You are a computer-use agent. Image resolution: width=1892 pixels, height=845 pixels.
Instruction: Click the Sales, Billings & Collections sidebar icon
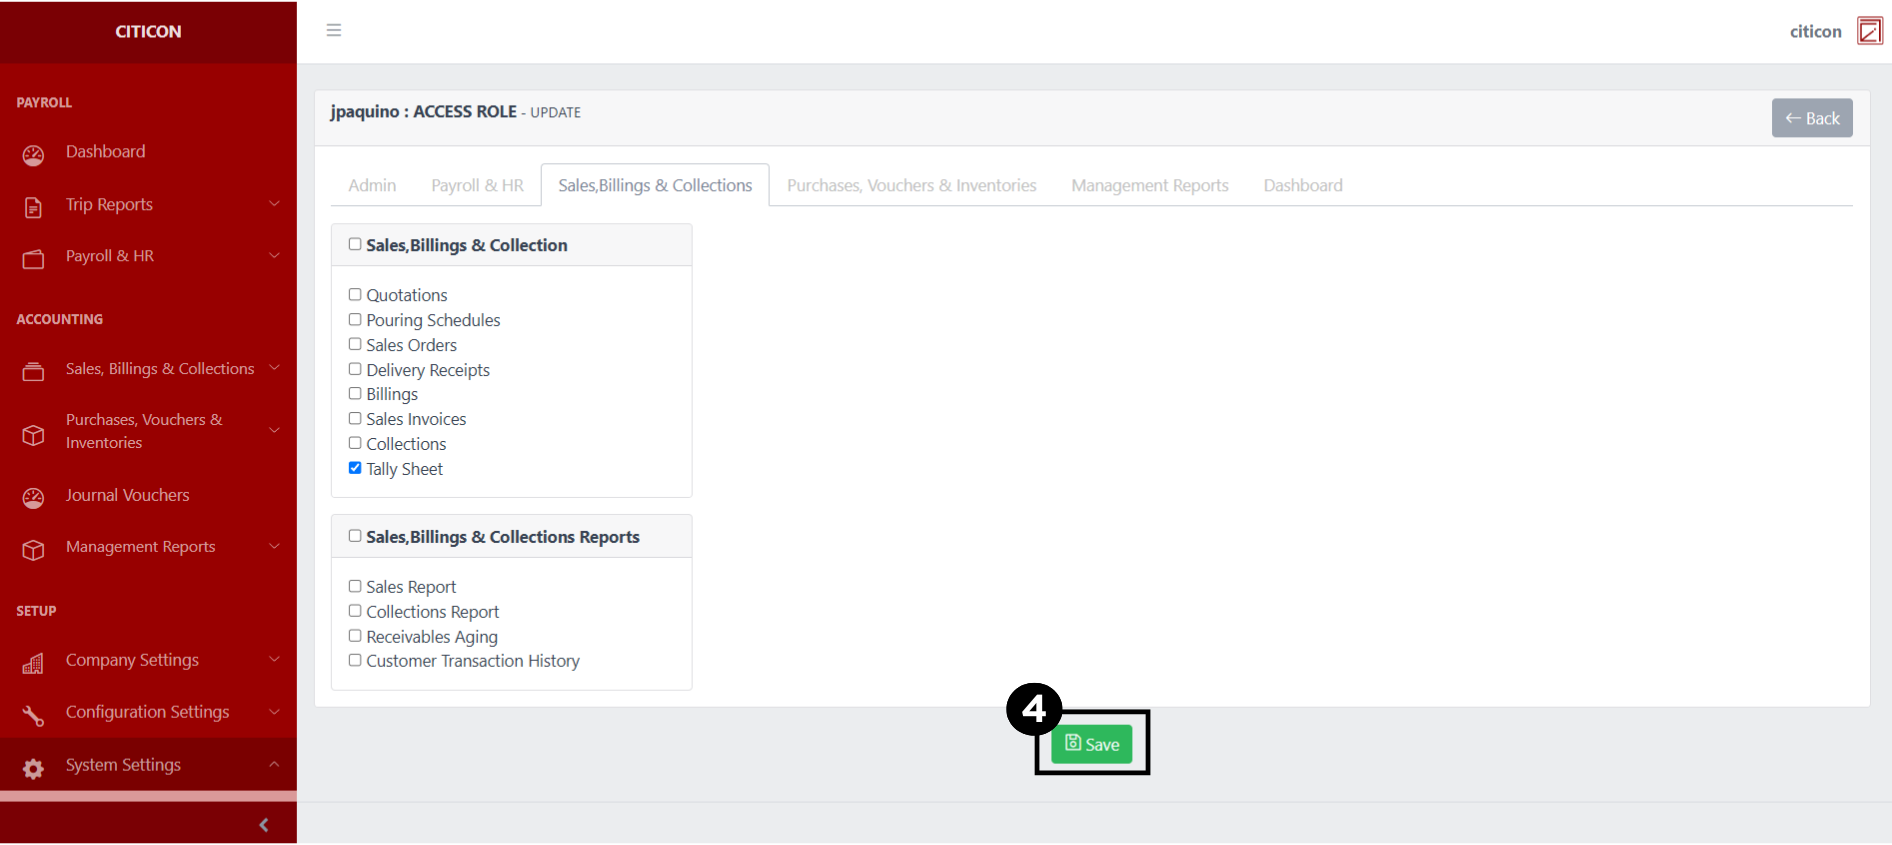[x=33, y=372]
